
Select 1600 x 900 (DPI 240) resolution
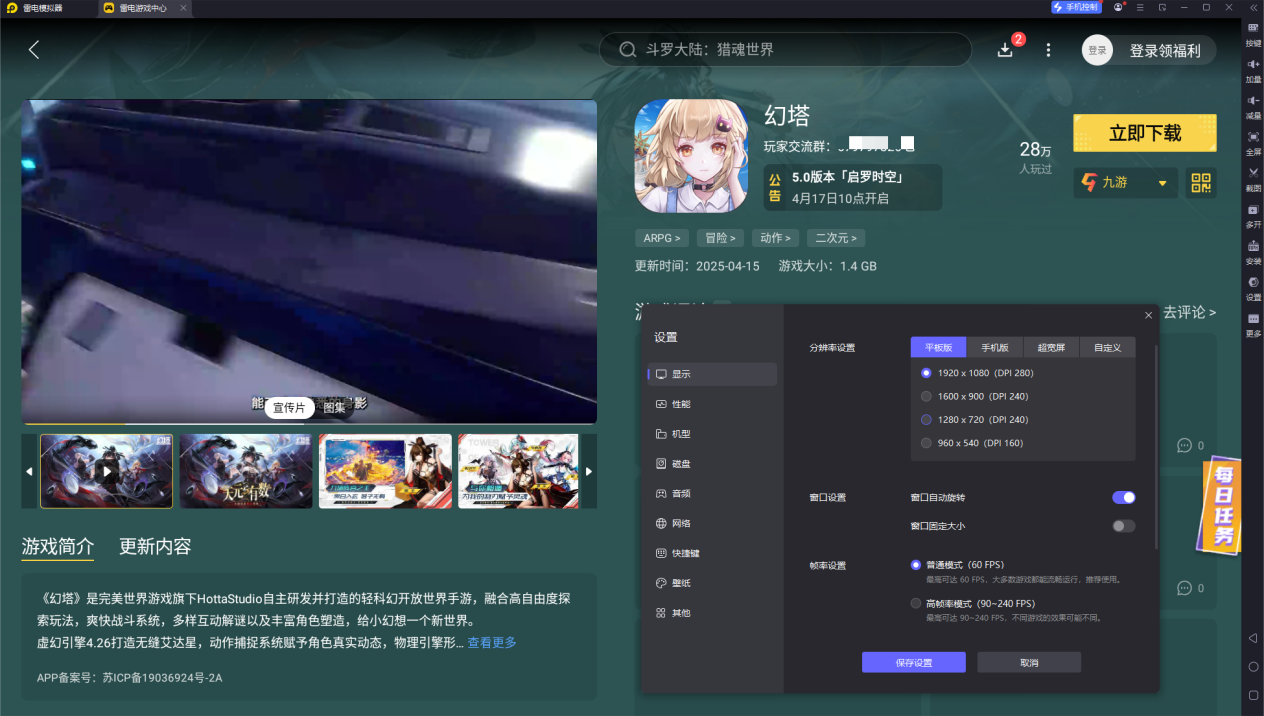click(x=974, y=396)
